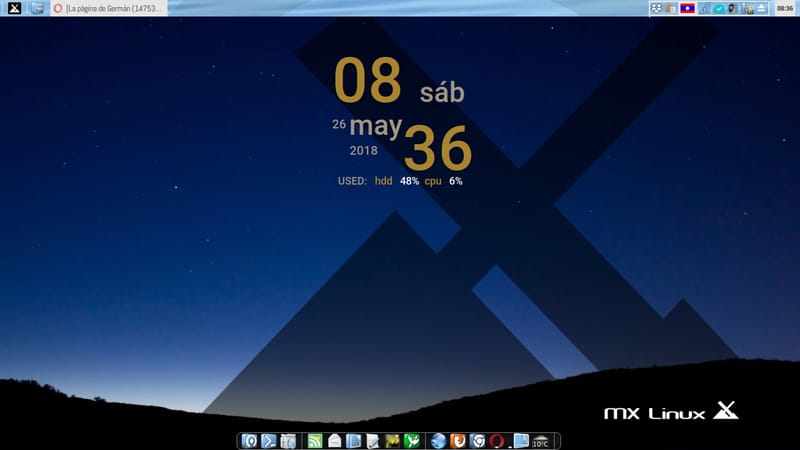Launch the green RSS feed reader

[x=315, y=441]
